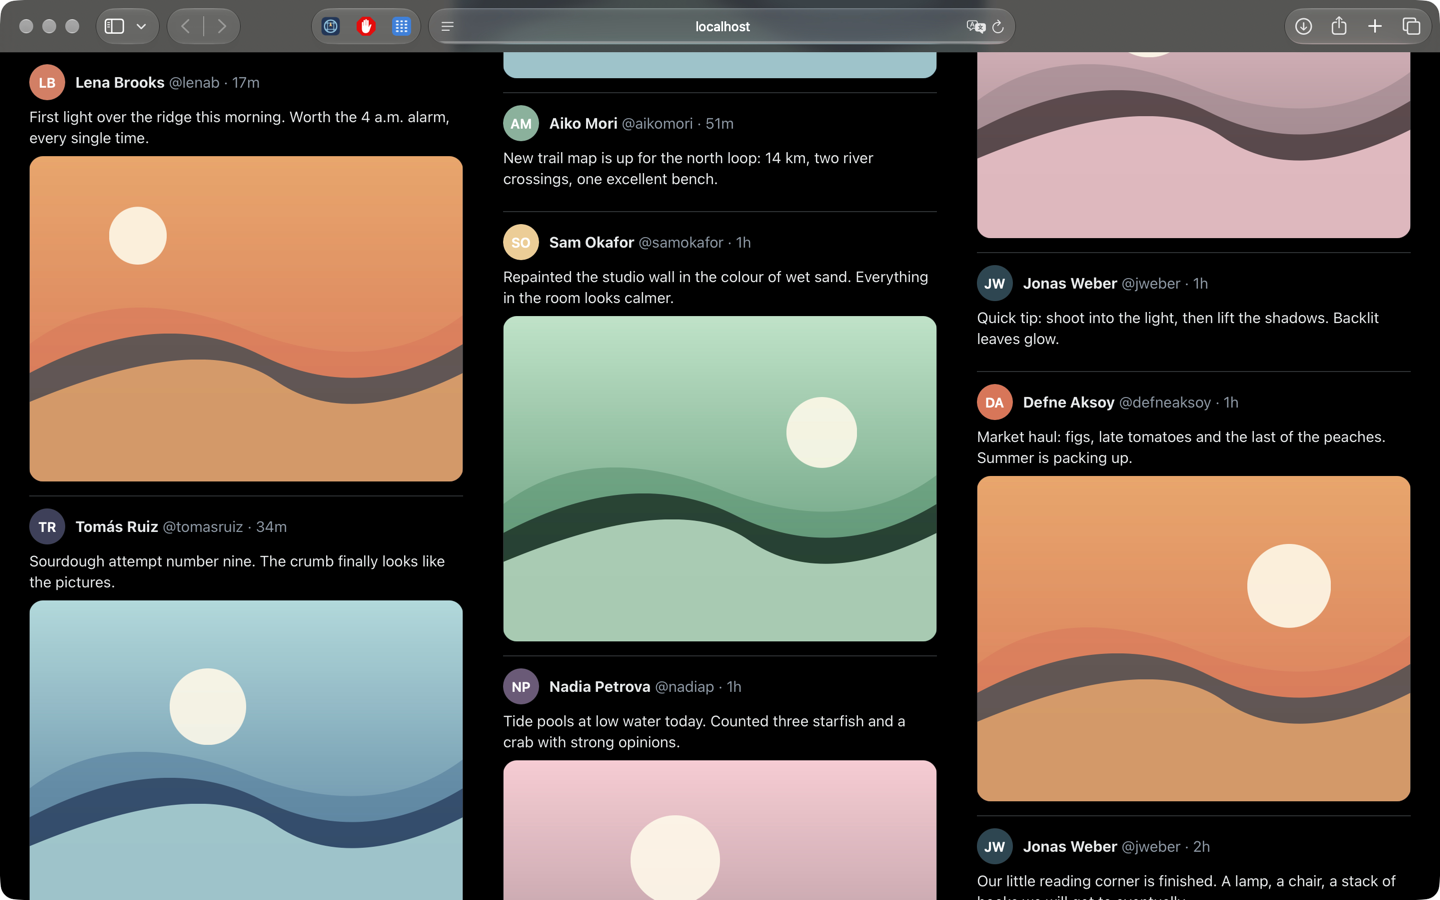Visit the @defneaksoy handle
Screen dimensions: 1440x900
[x=1165, y=403]
